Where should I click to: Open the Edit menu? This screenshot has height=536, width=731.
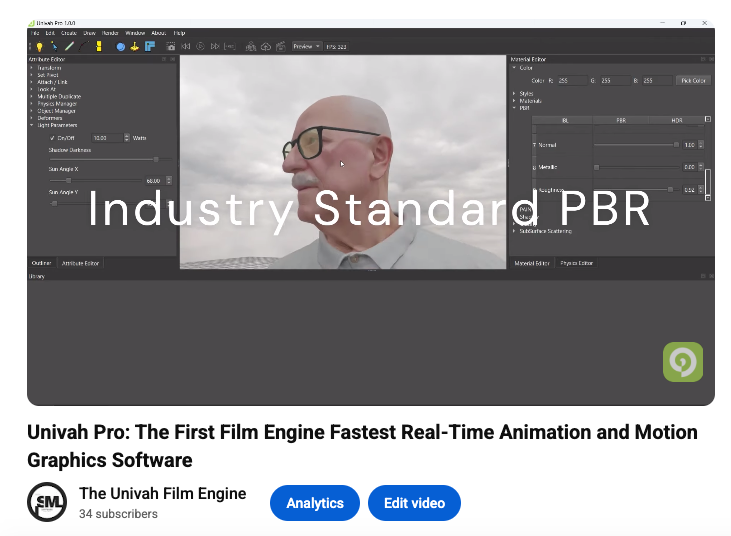(x=50, y=33)
